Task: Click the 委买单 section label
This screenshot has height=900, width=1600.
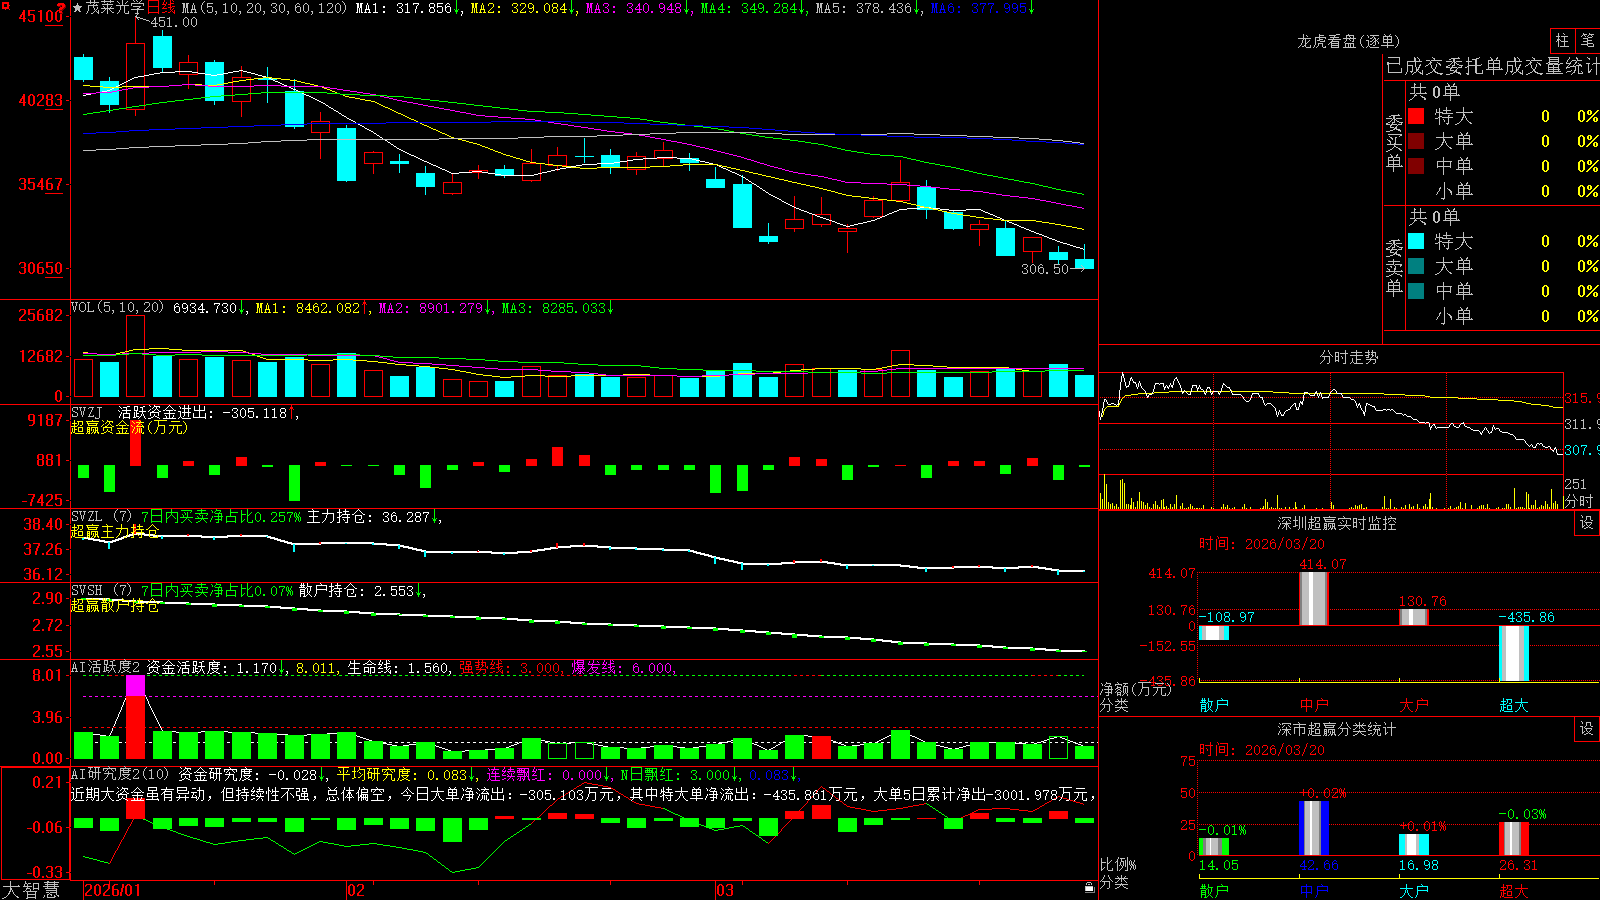Action: pyautogui.click(x=1394, y=142)
